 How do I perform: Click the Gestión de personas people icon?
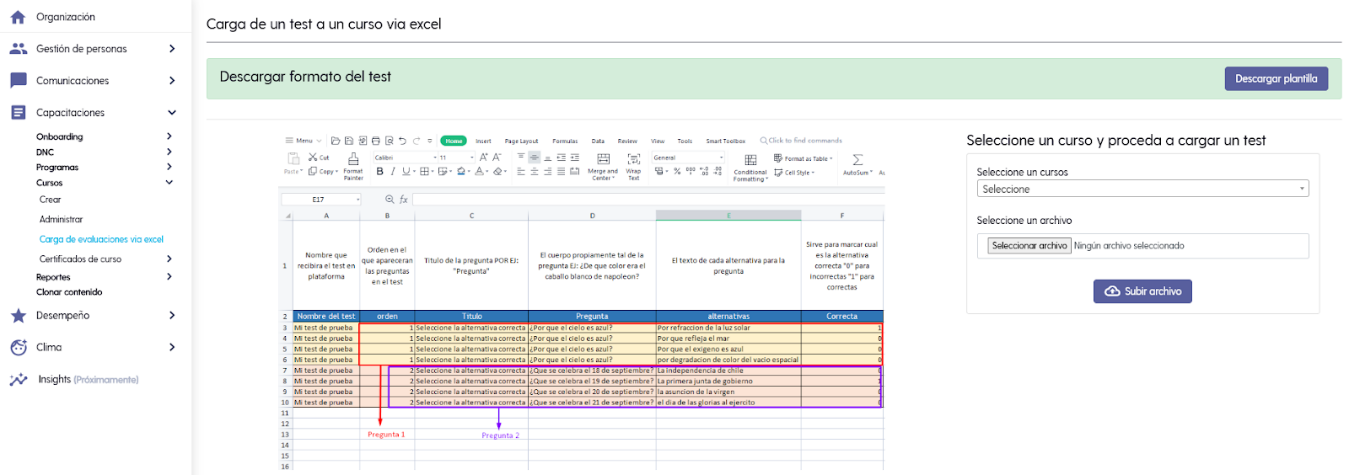pos(18,49)
